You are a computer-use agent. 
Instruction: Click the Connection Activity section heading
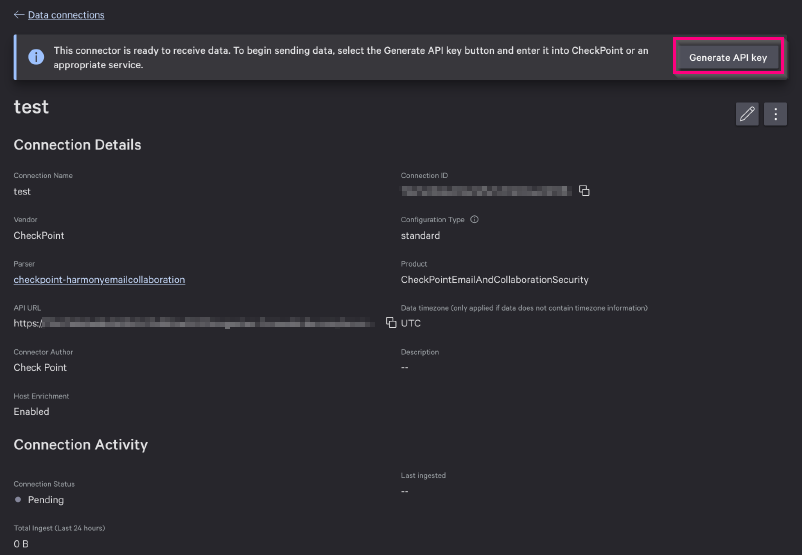[80, 445]
